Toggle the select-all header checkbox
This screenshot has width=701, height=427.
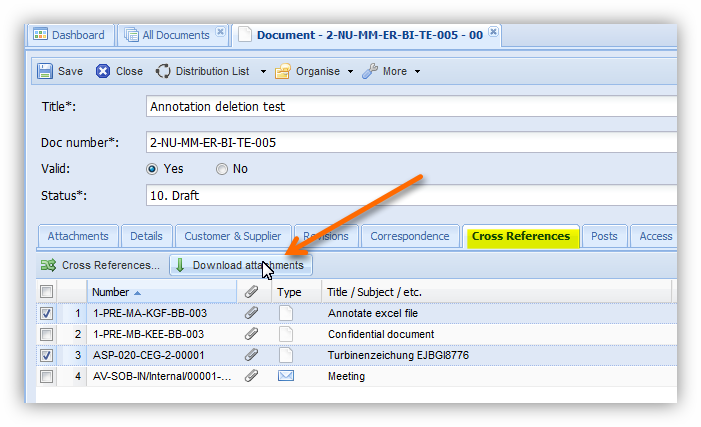[x=46, y=292]
